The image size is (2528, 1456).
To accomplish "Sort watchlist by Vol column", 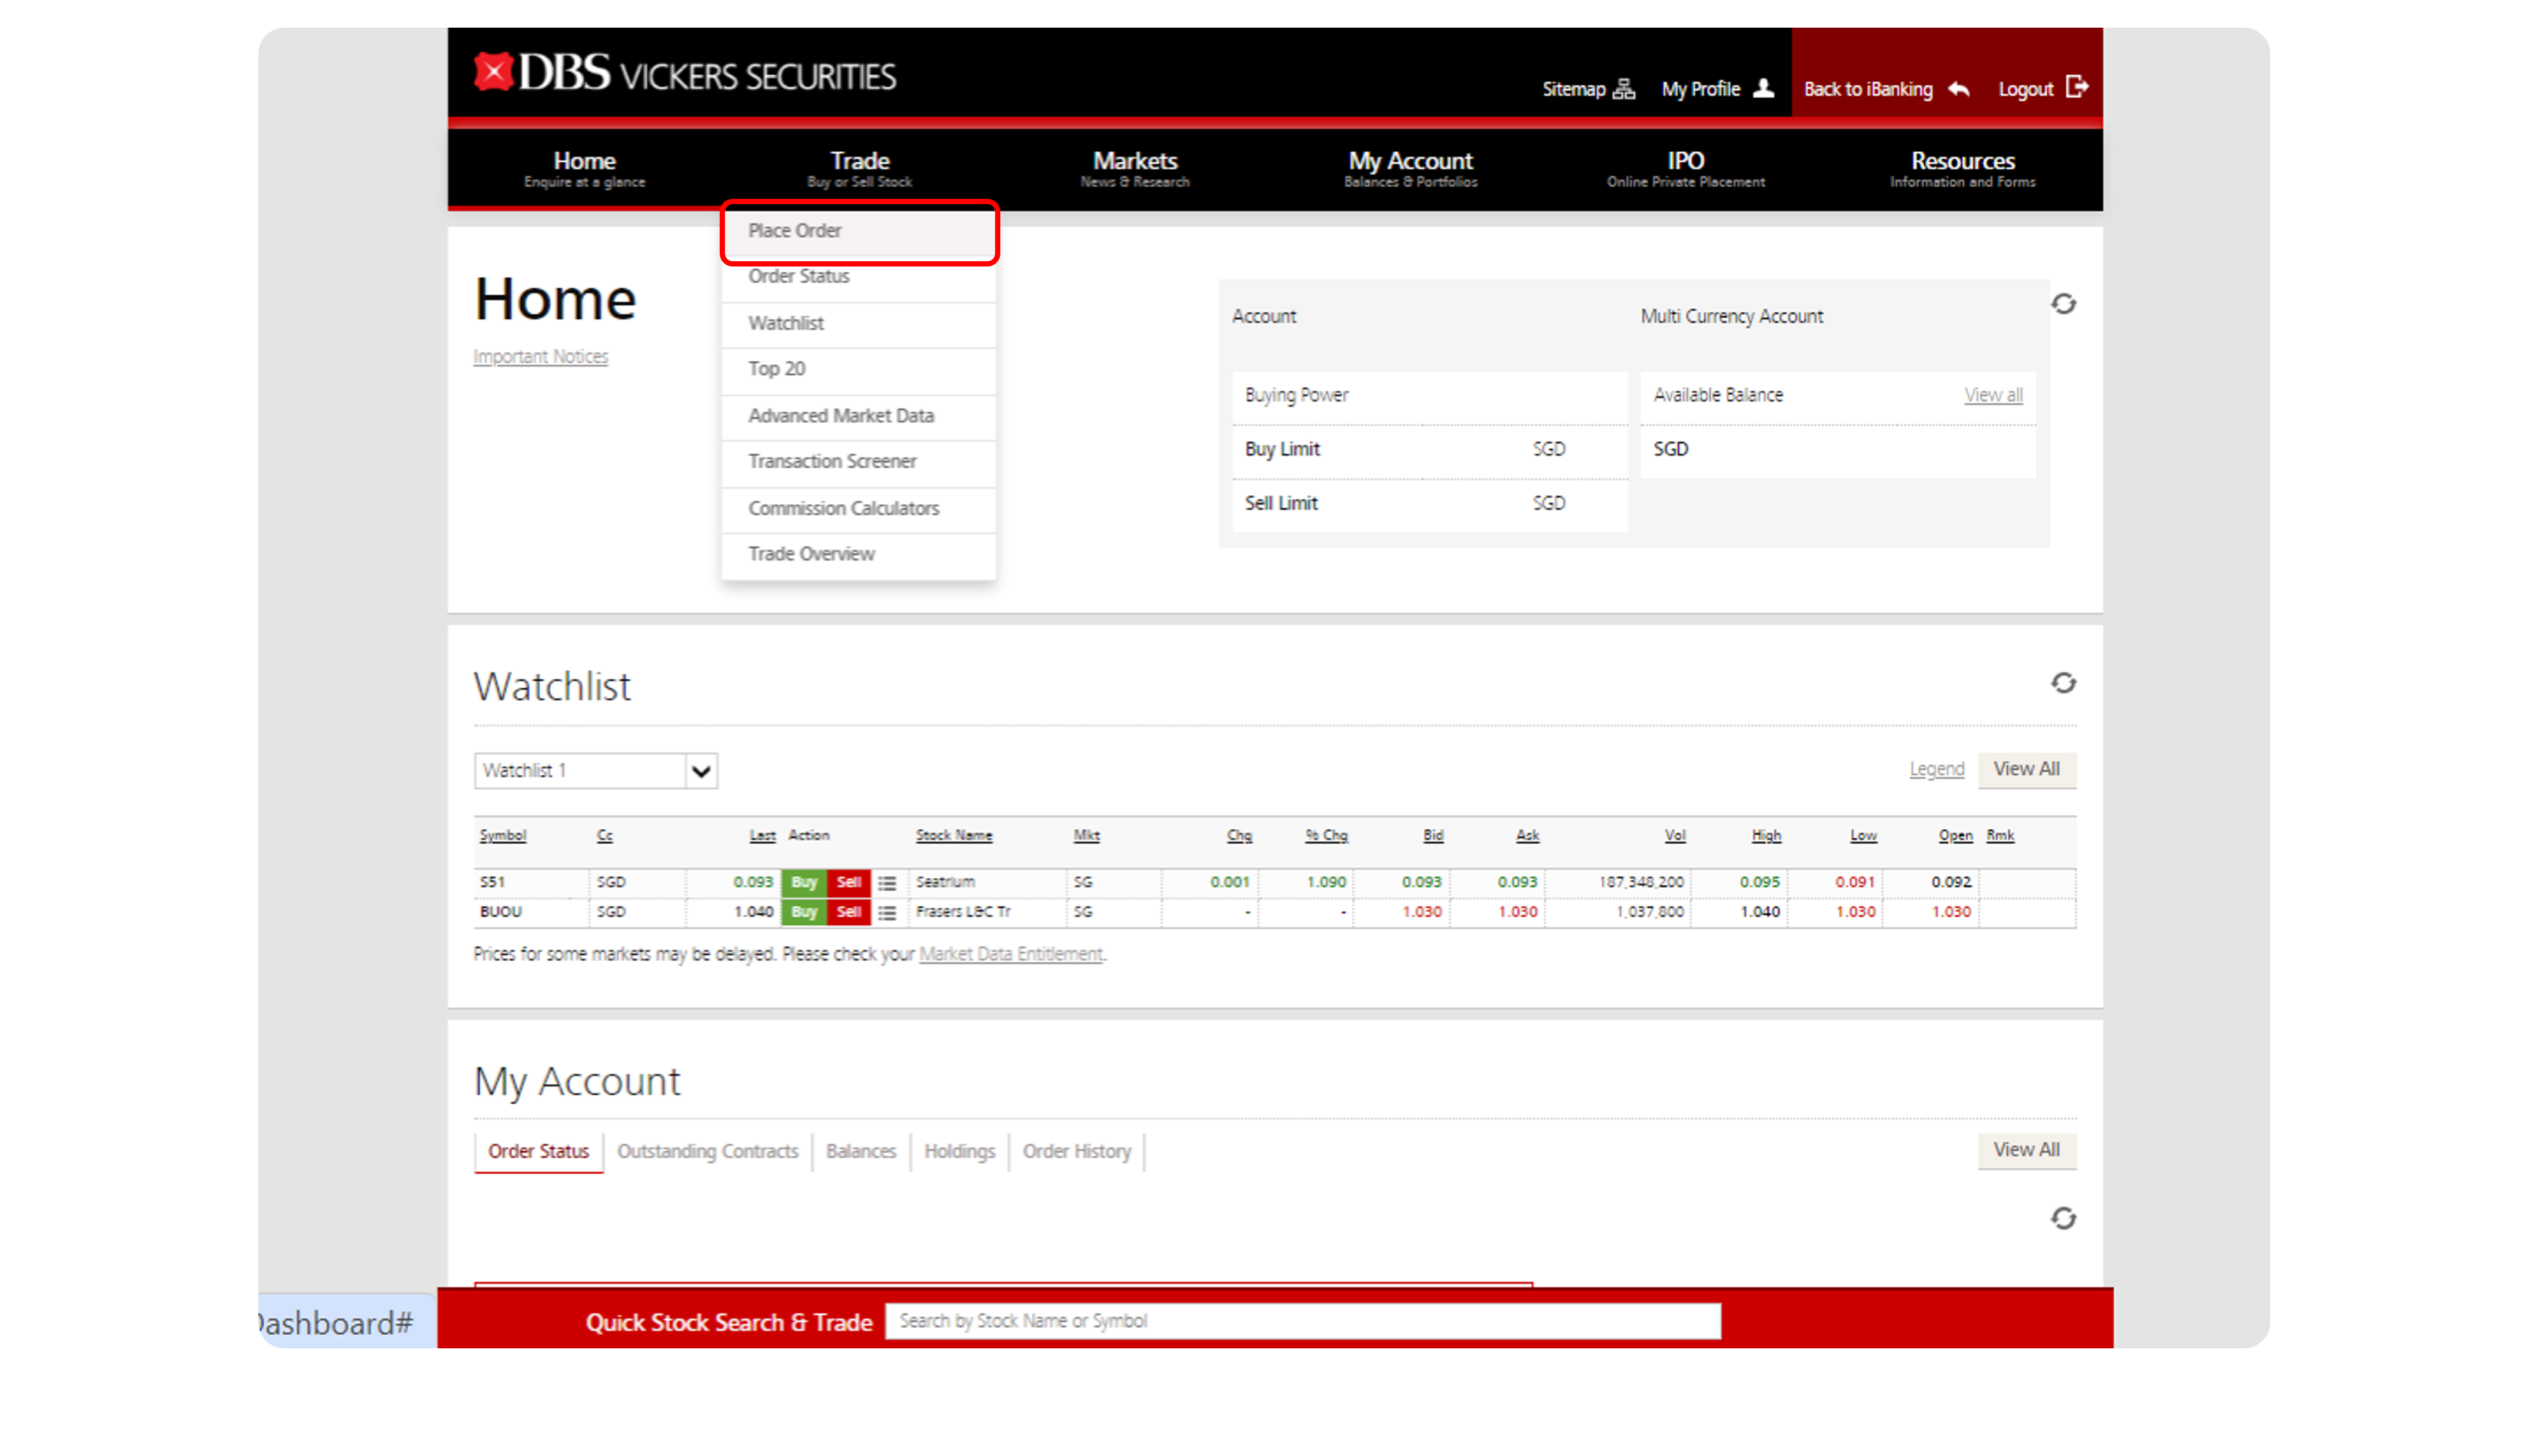I will 1675,836.
